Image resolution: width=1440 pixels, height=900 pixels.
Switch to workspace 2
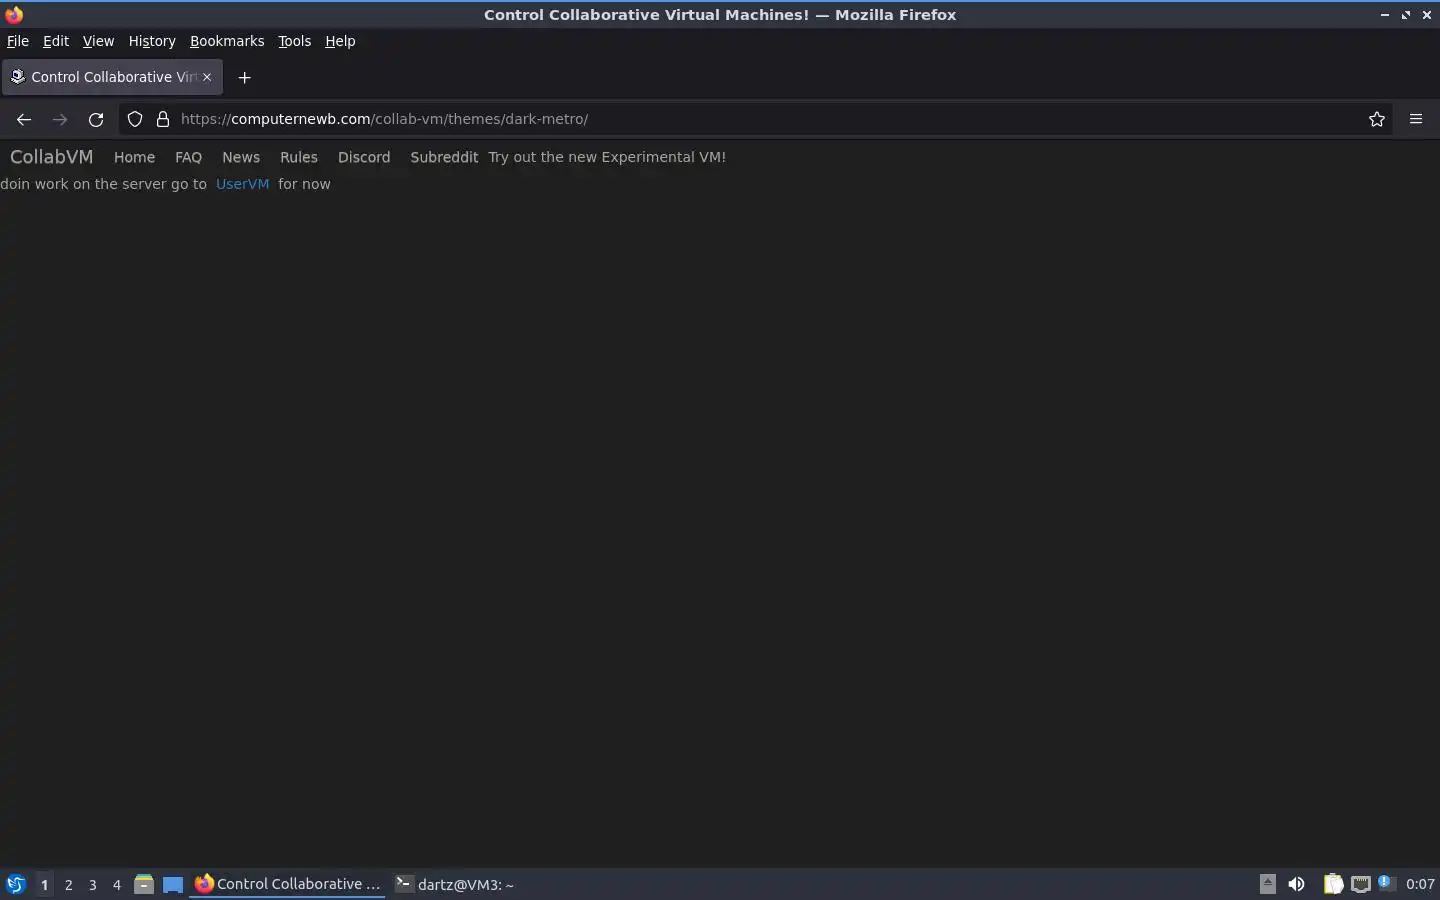(x=68, y=885)
